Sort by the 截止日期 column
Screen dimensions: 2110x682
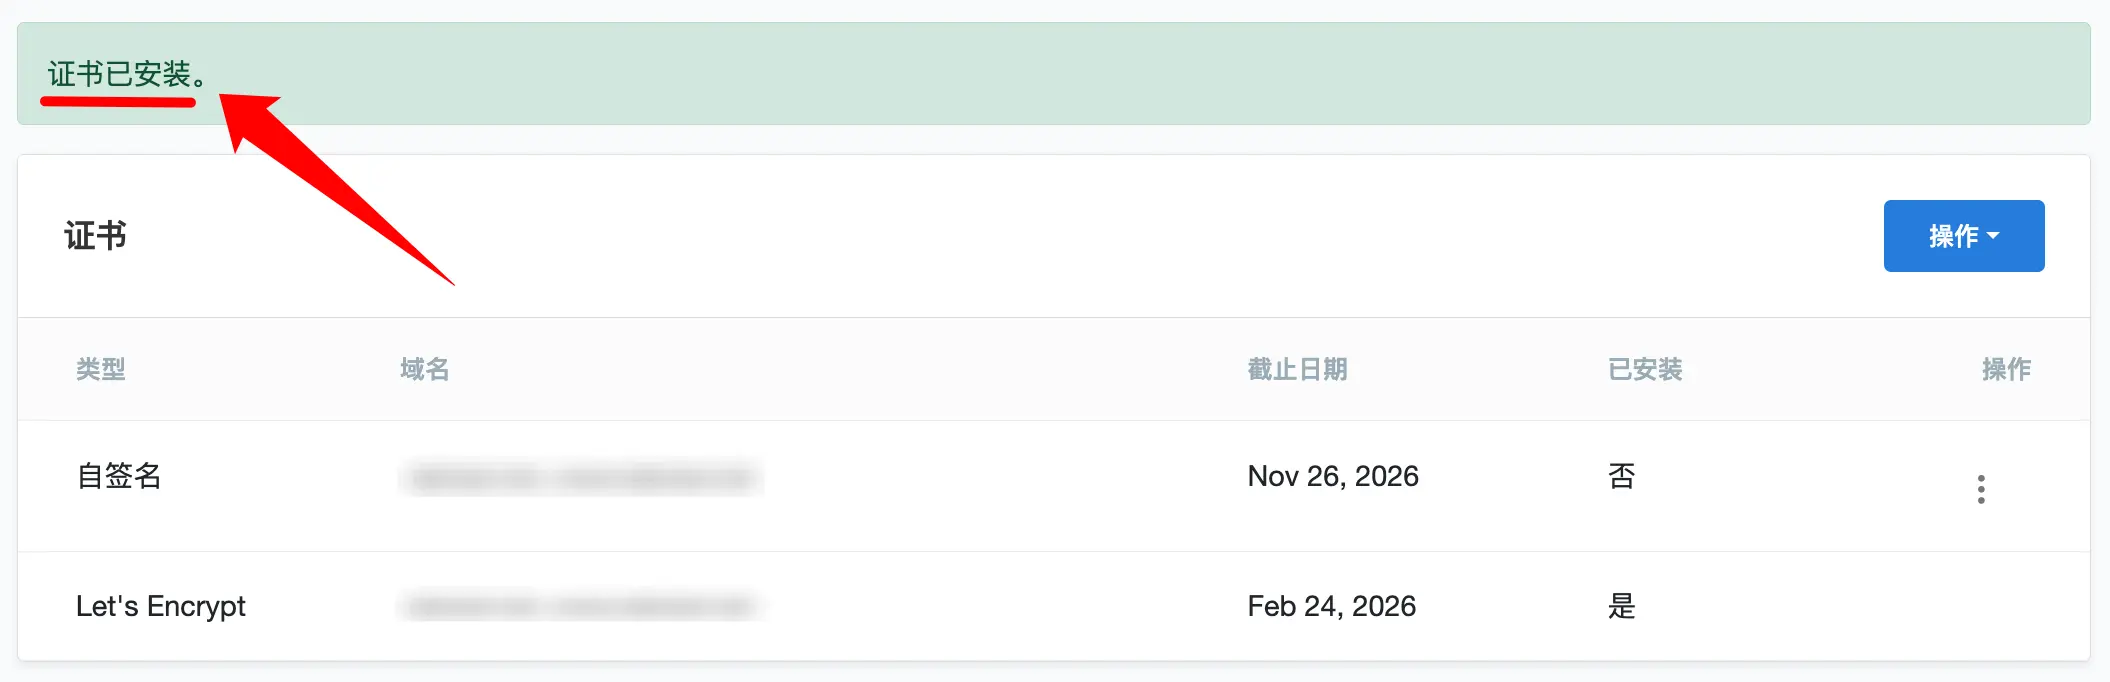(1295, 369)
